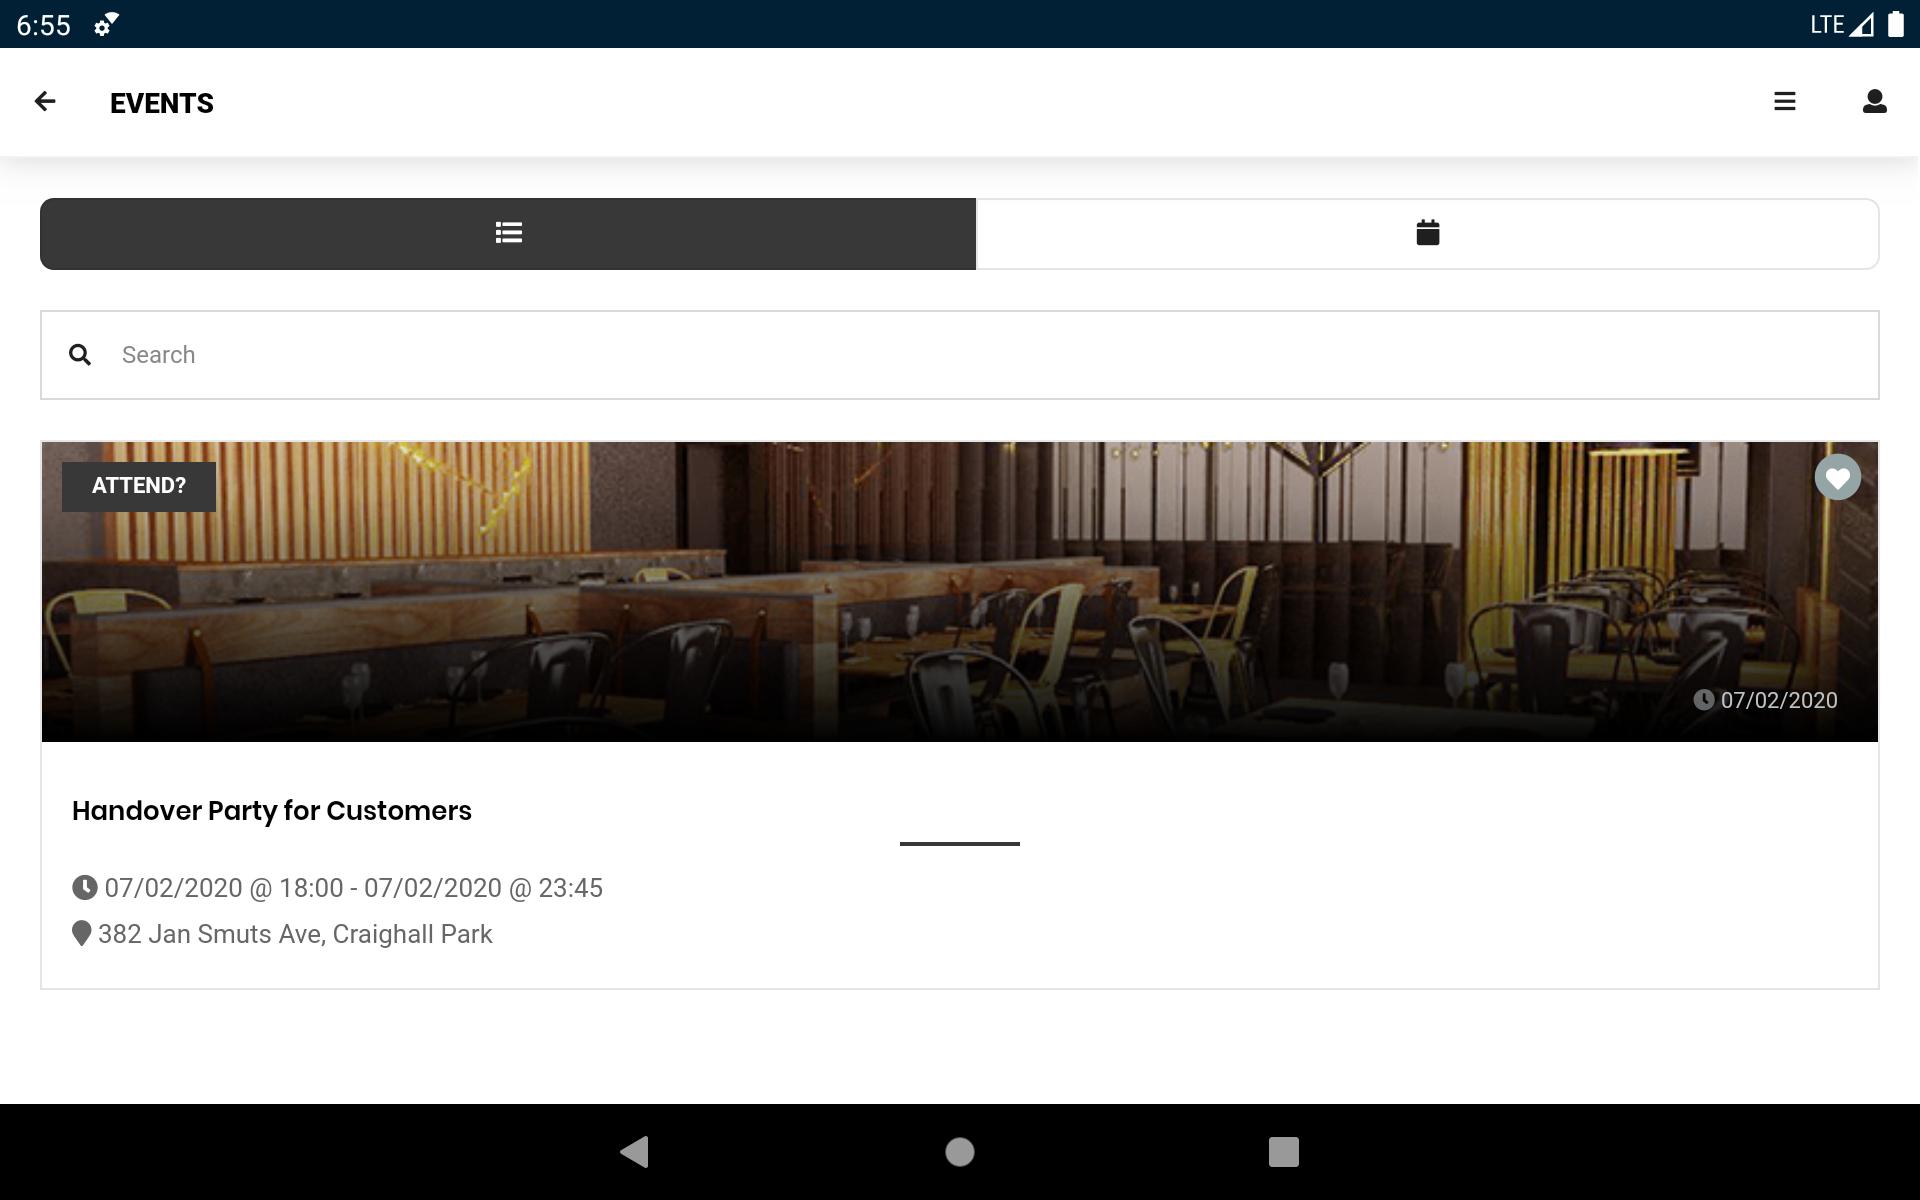Click the battery icon in status bar
This screenshot has width=1920, height=1200.
(1895, 24)
